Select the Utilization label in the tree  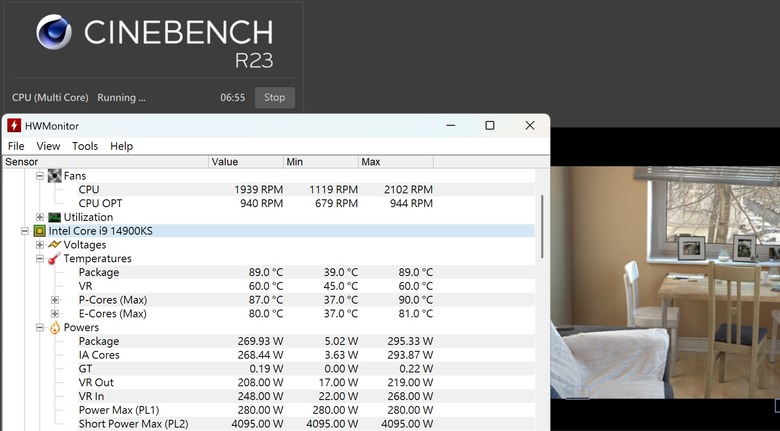click(x=88, y=217)
